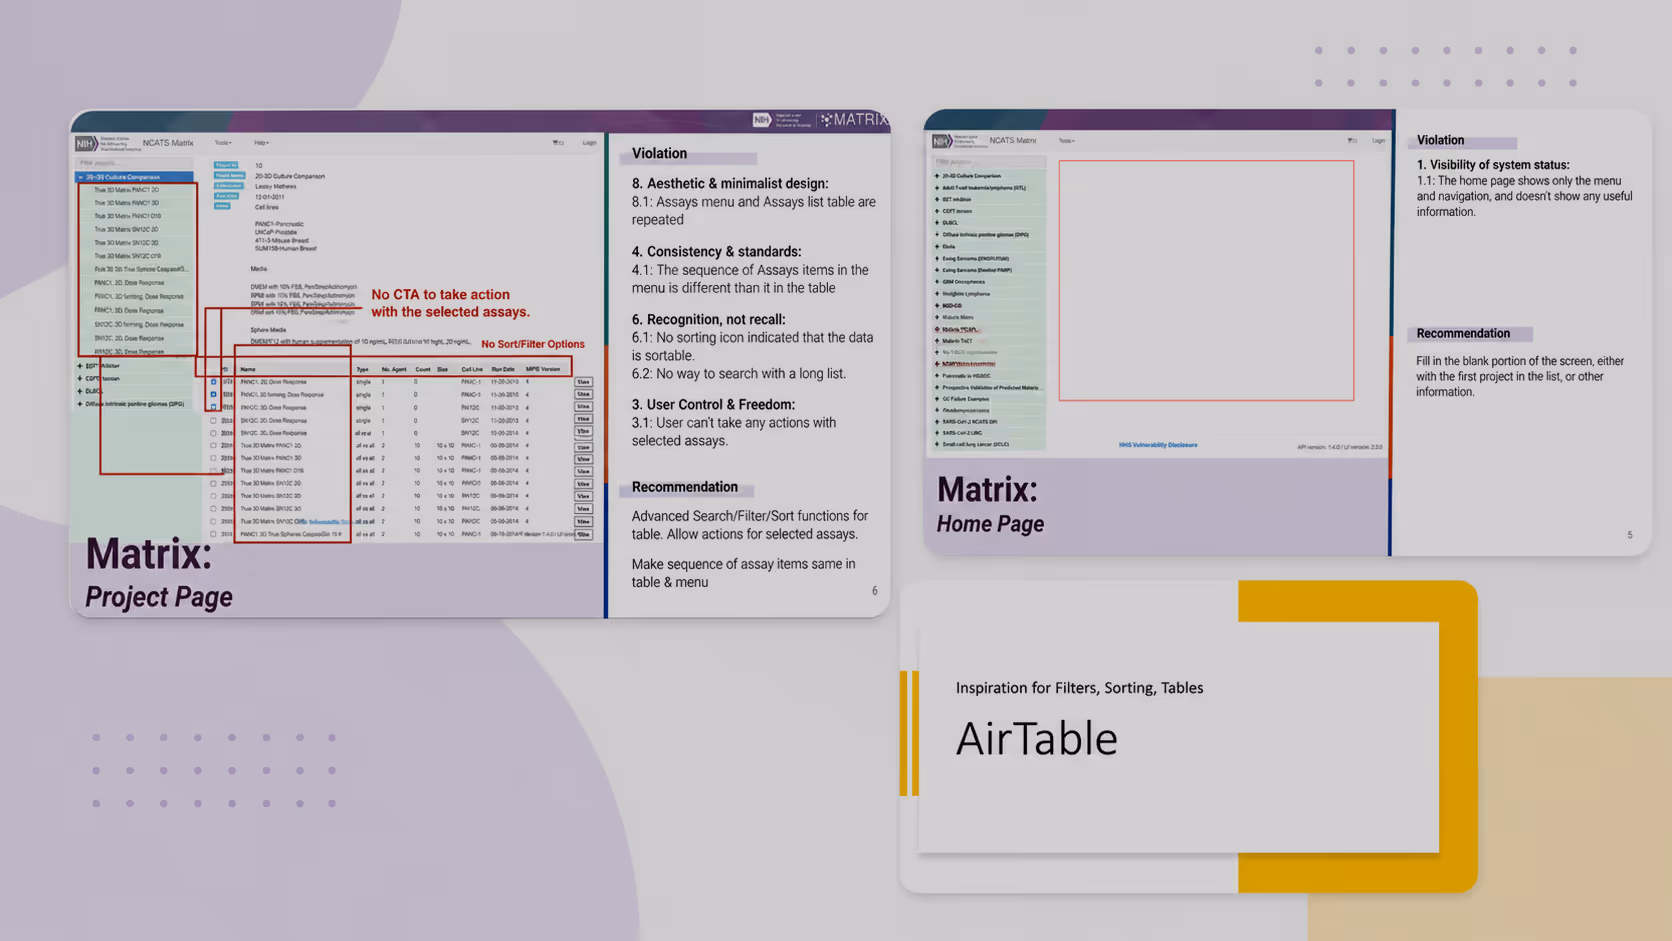Screen dimensions: 1672x941
Task: Click the No. Agent column header
Action: (x=394, y=369)
